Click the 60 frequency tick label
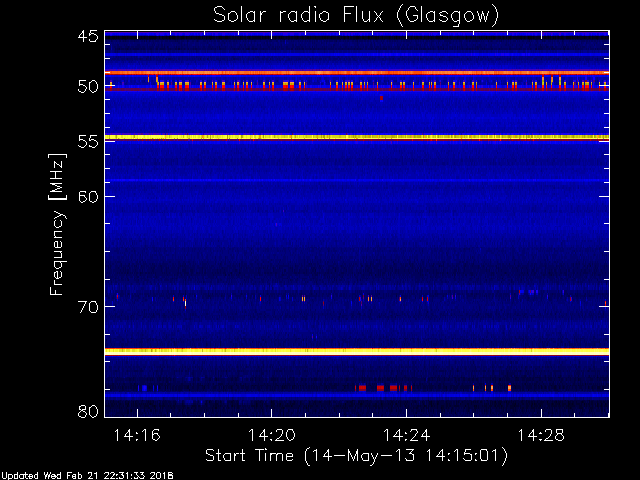Screen dimensions: 640x480 coord(88,197)
